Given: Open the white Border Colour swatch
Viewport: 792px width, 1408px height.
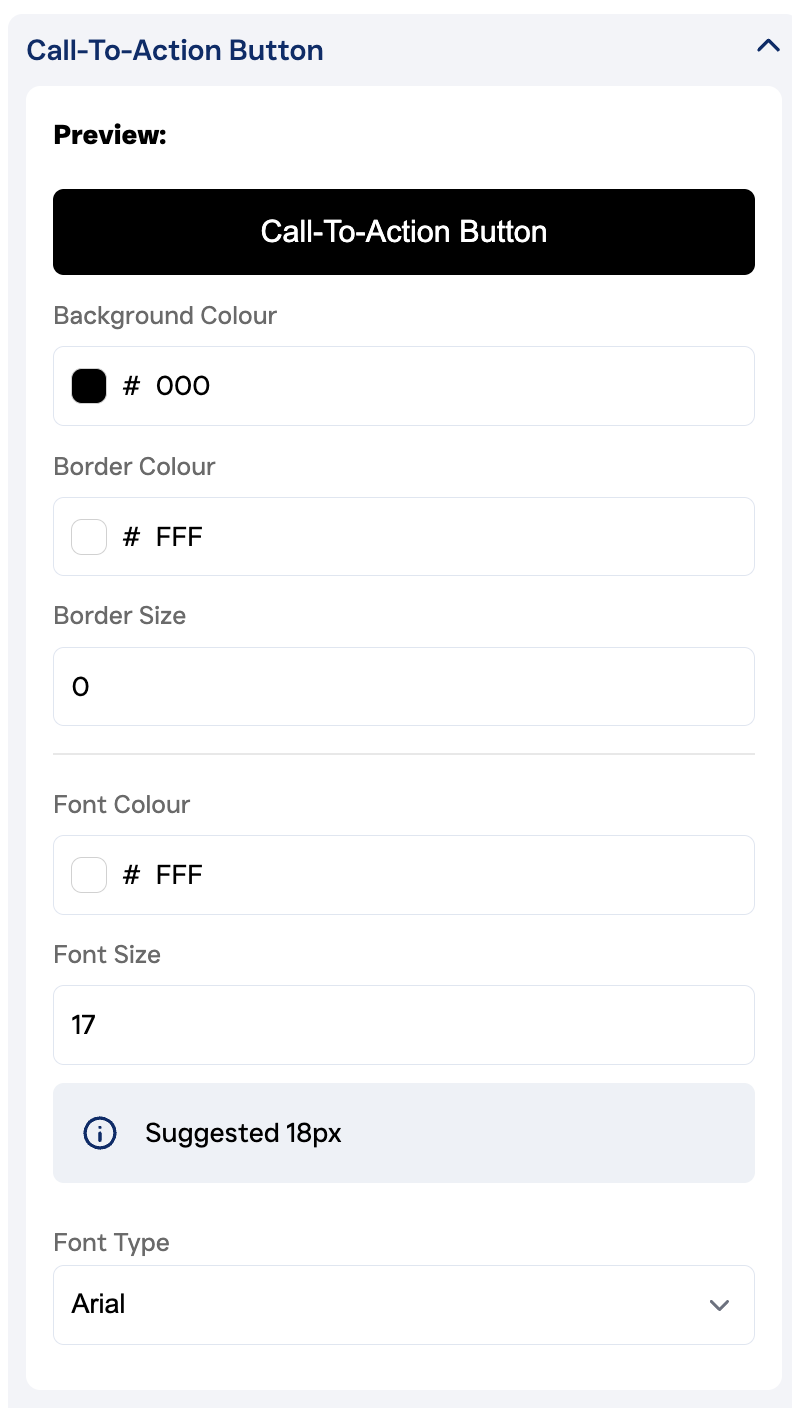Looking at the screenshot, I should [x=89, y=537].
